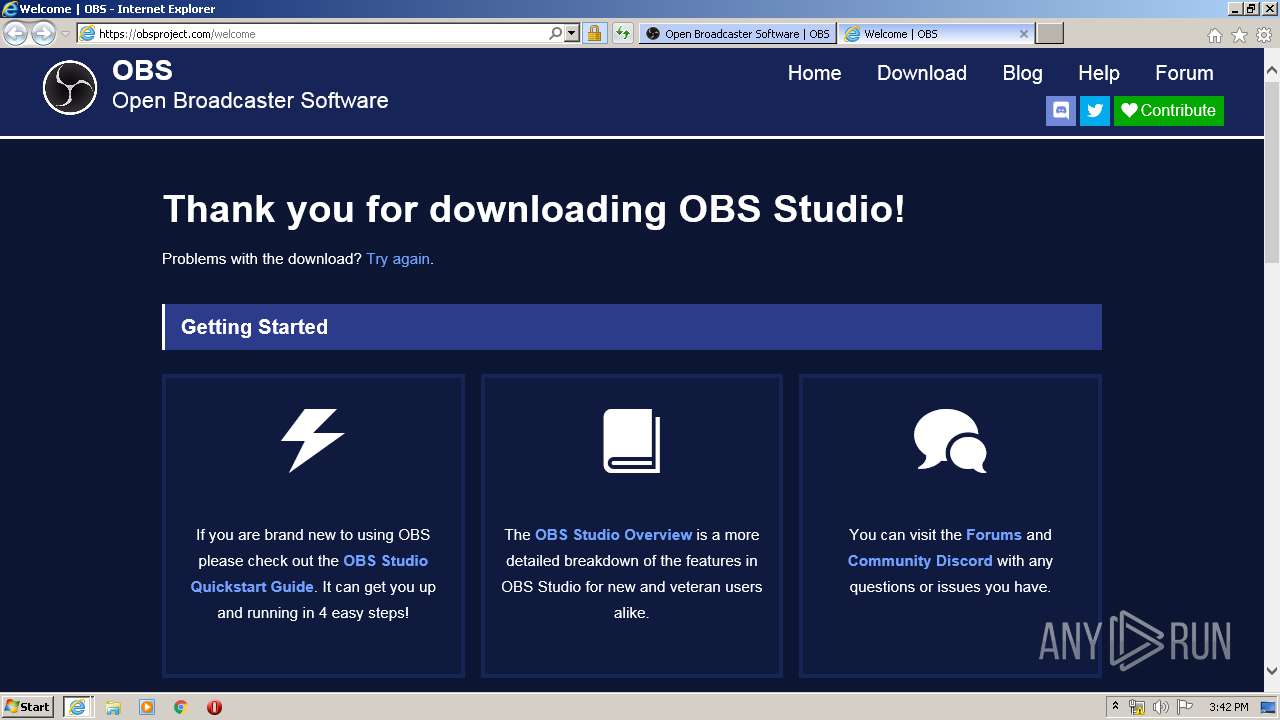Open the browser Home icon
This screenshot has height=720, width=1280.
point(1214,35)
